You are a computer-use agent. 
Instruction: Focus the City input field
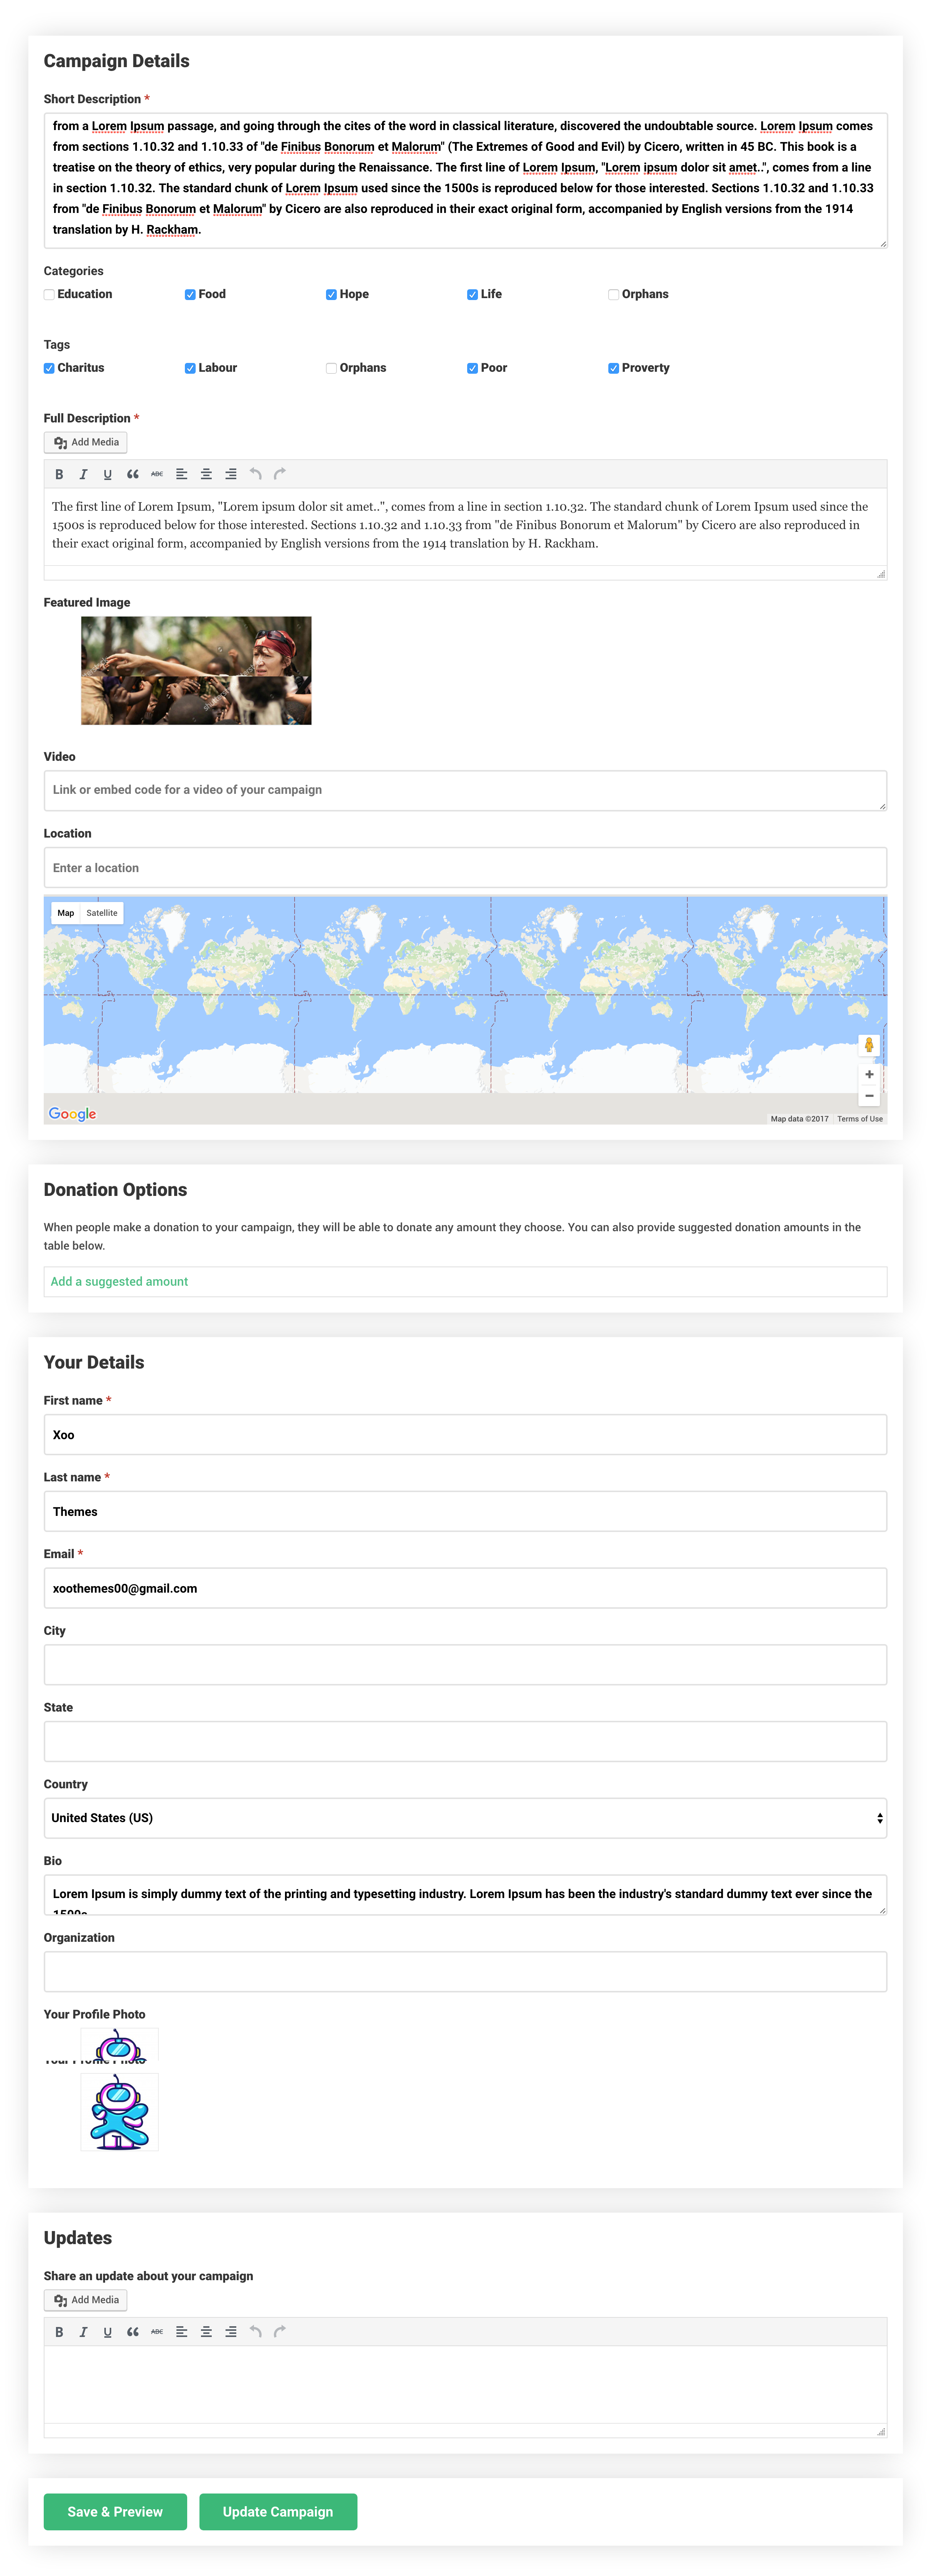point(465,1665)
